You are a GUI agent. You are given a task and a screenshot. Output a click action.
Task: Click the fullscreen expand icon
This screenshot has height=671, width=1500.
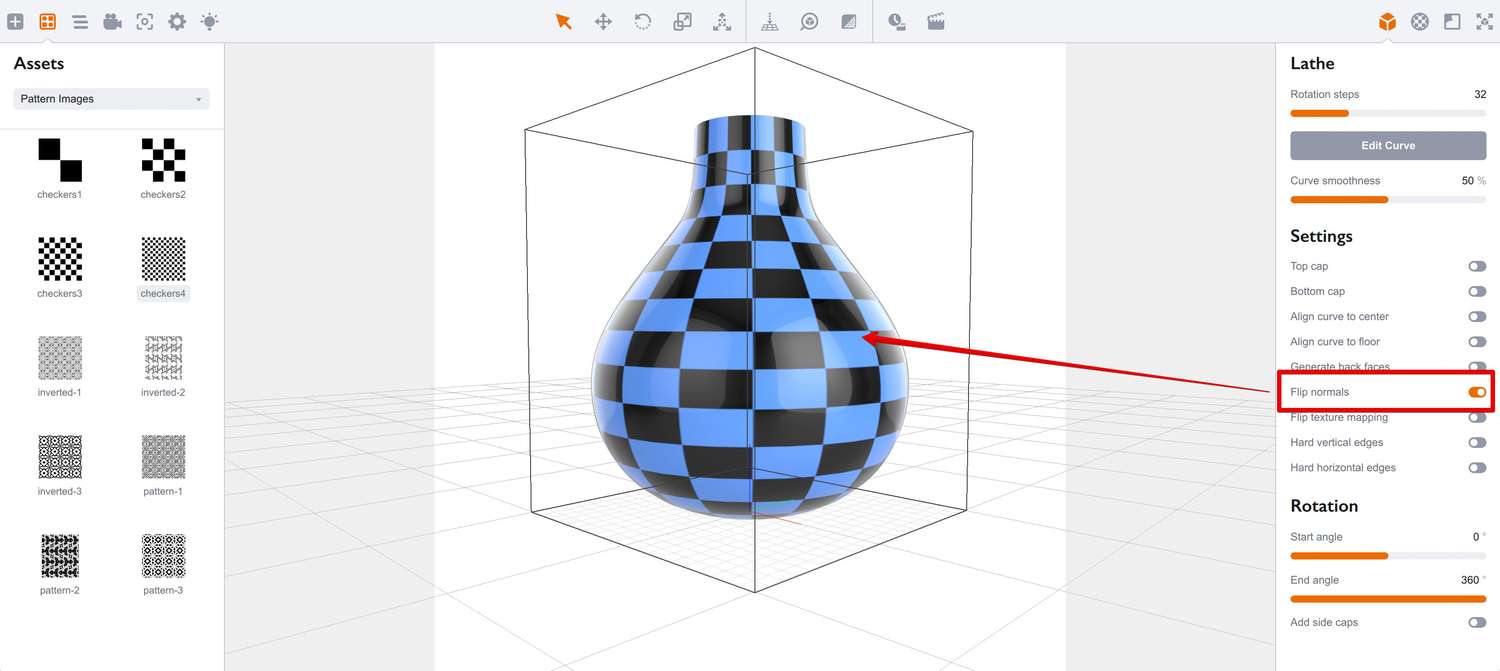pos(1484,21)
